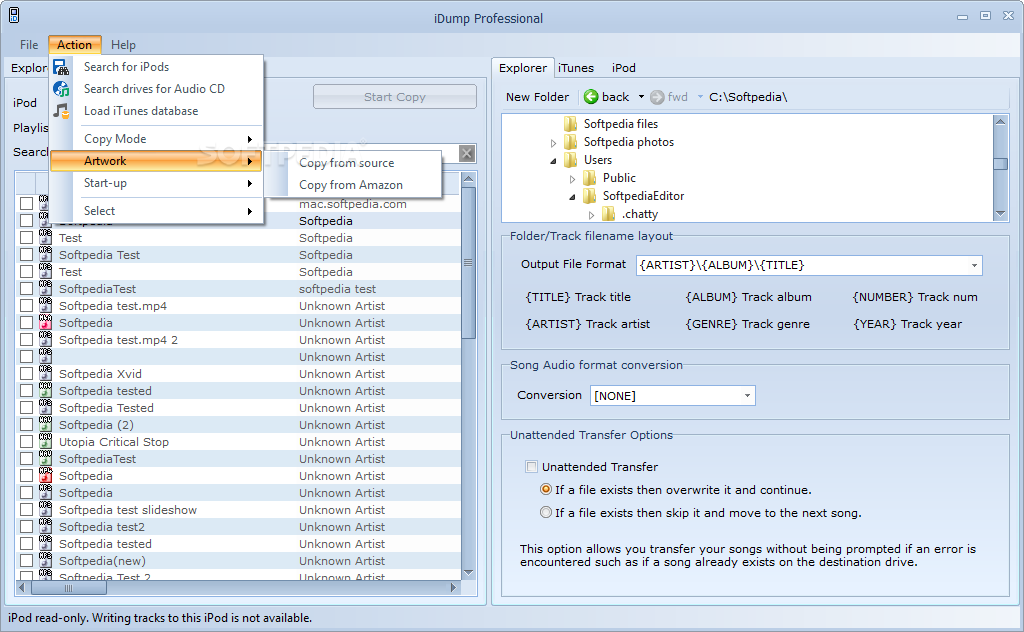Click the {YEAR} Track year tag

click(x=907, y=324)
